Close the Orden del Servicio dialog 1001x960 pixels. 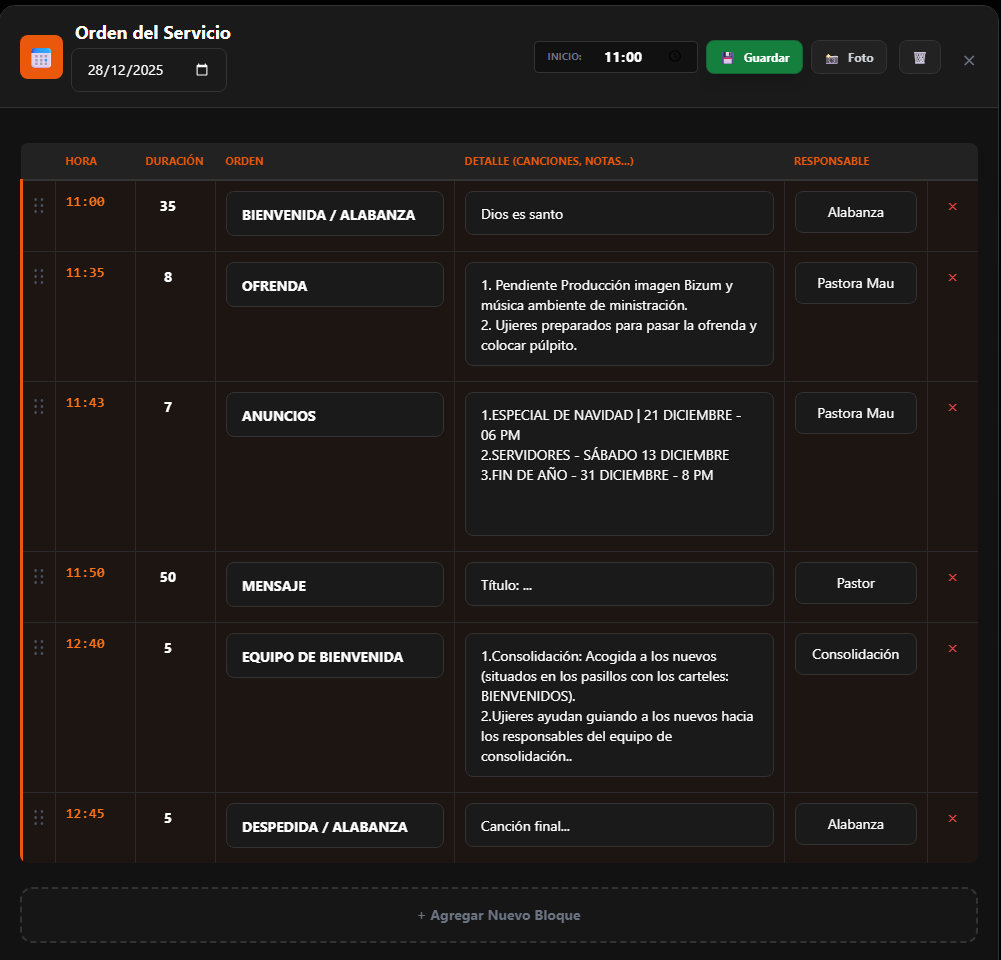click(x=968, y=60)
